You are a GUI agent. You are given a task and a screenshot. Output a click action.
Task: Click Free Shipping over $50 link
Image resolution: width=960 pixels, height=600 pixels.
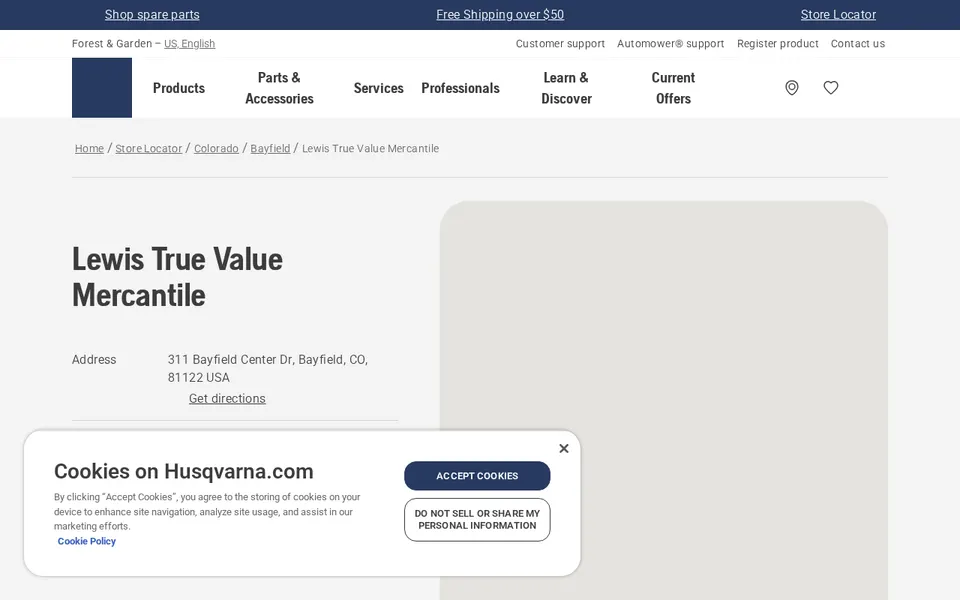(500, 14)
